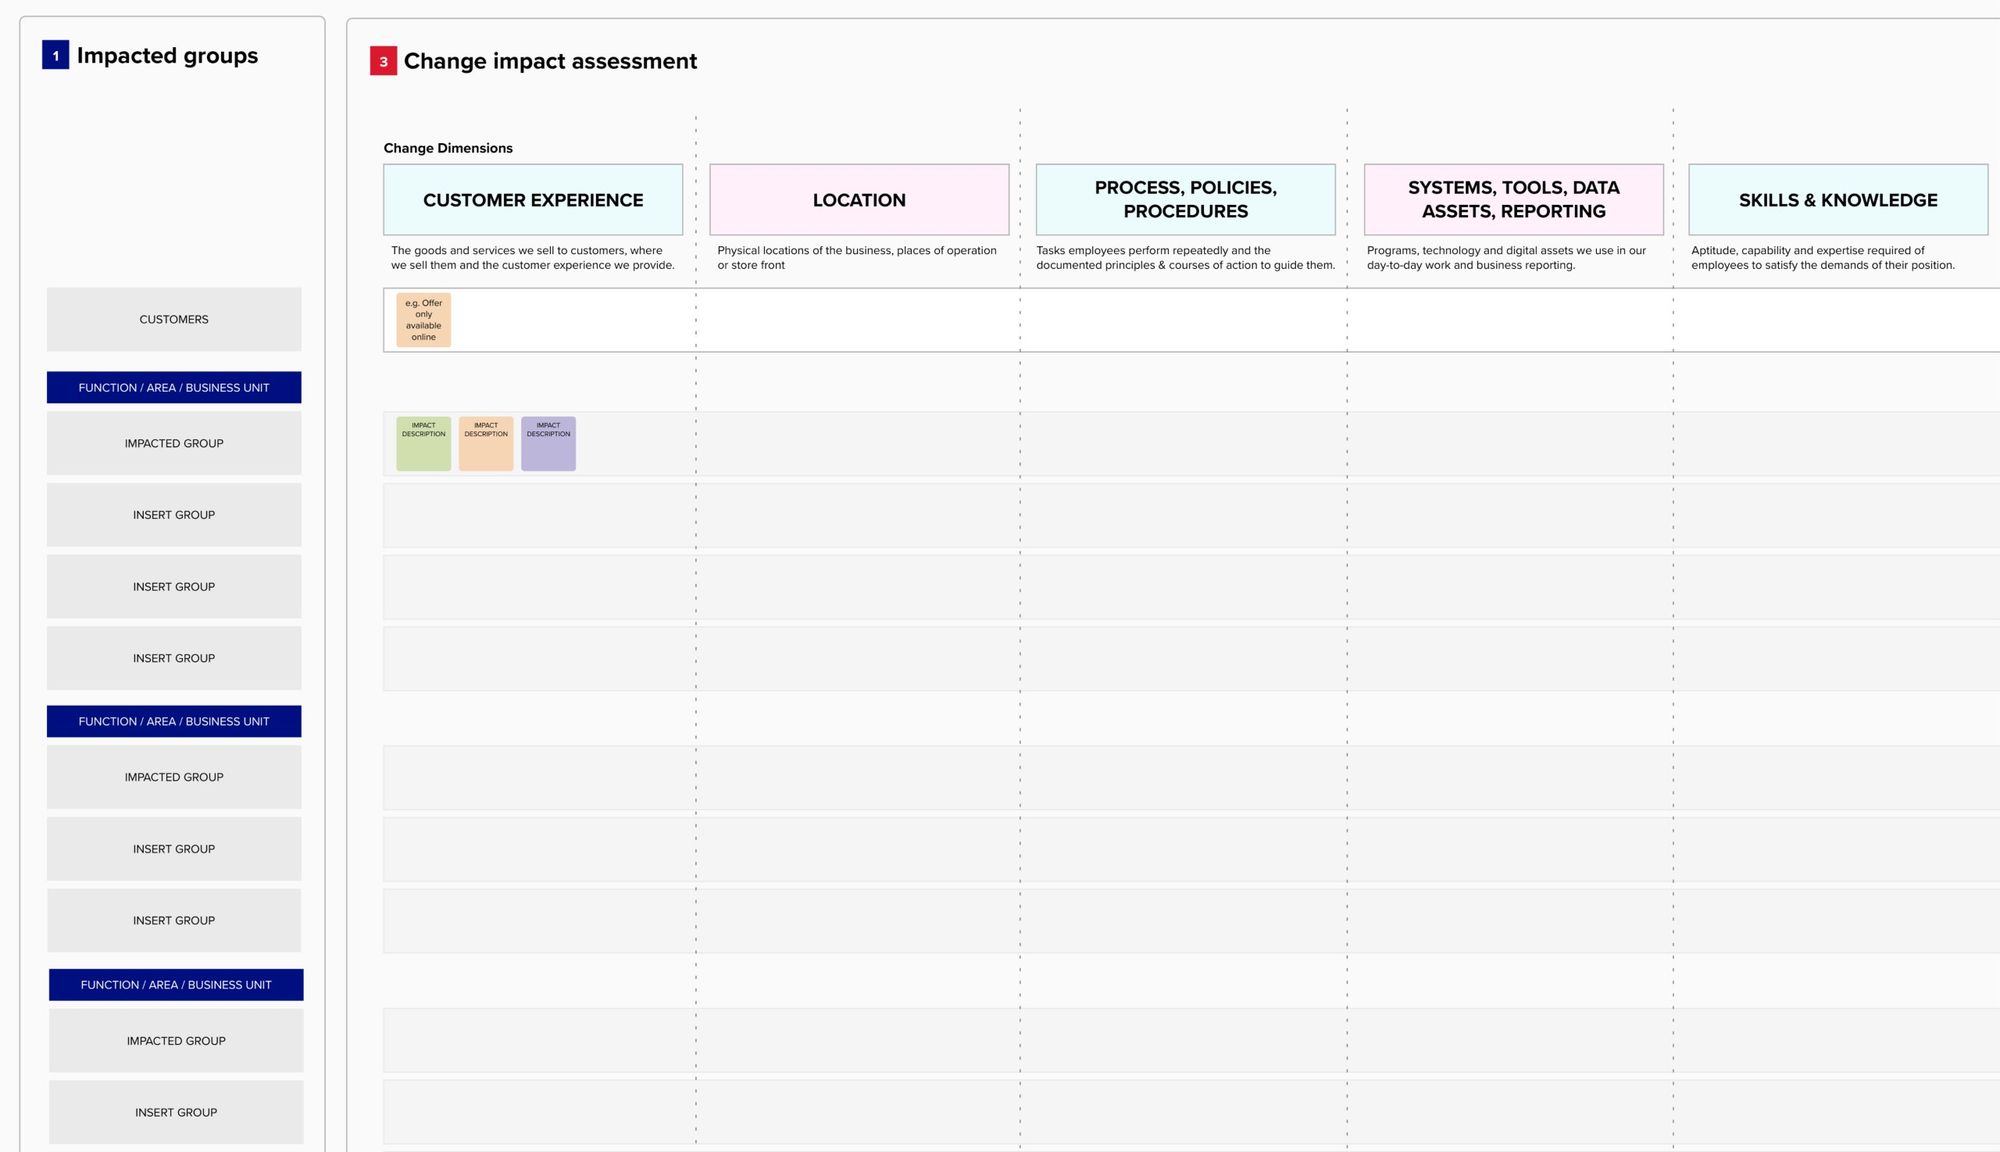Image resolution: width=2000 pixels, height=1152 pixels.
Task: Click the first IMPACTED GROUP box
Action: coord(173,443)
